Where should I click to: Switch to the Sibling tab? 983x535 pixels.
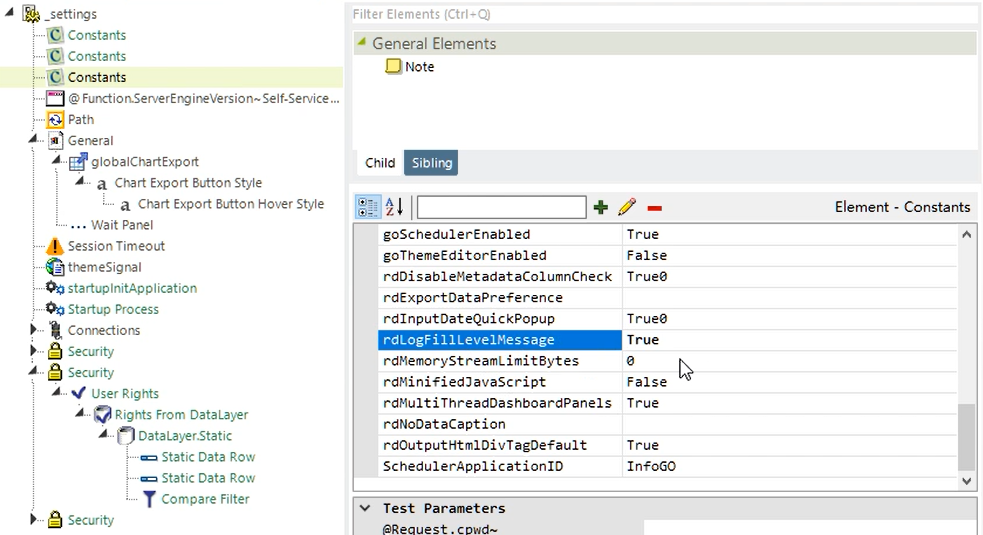click(x=432, y=163)
